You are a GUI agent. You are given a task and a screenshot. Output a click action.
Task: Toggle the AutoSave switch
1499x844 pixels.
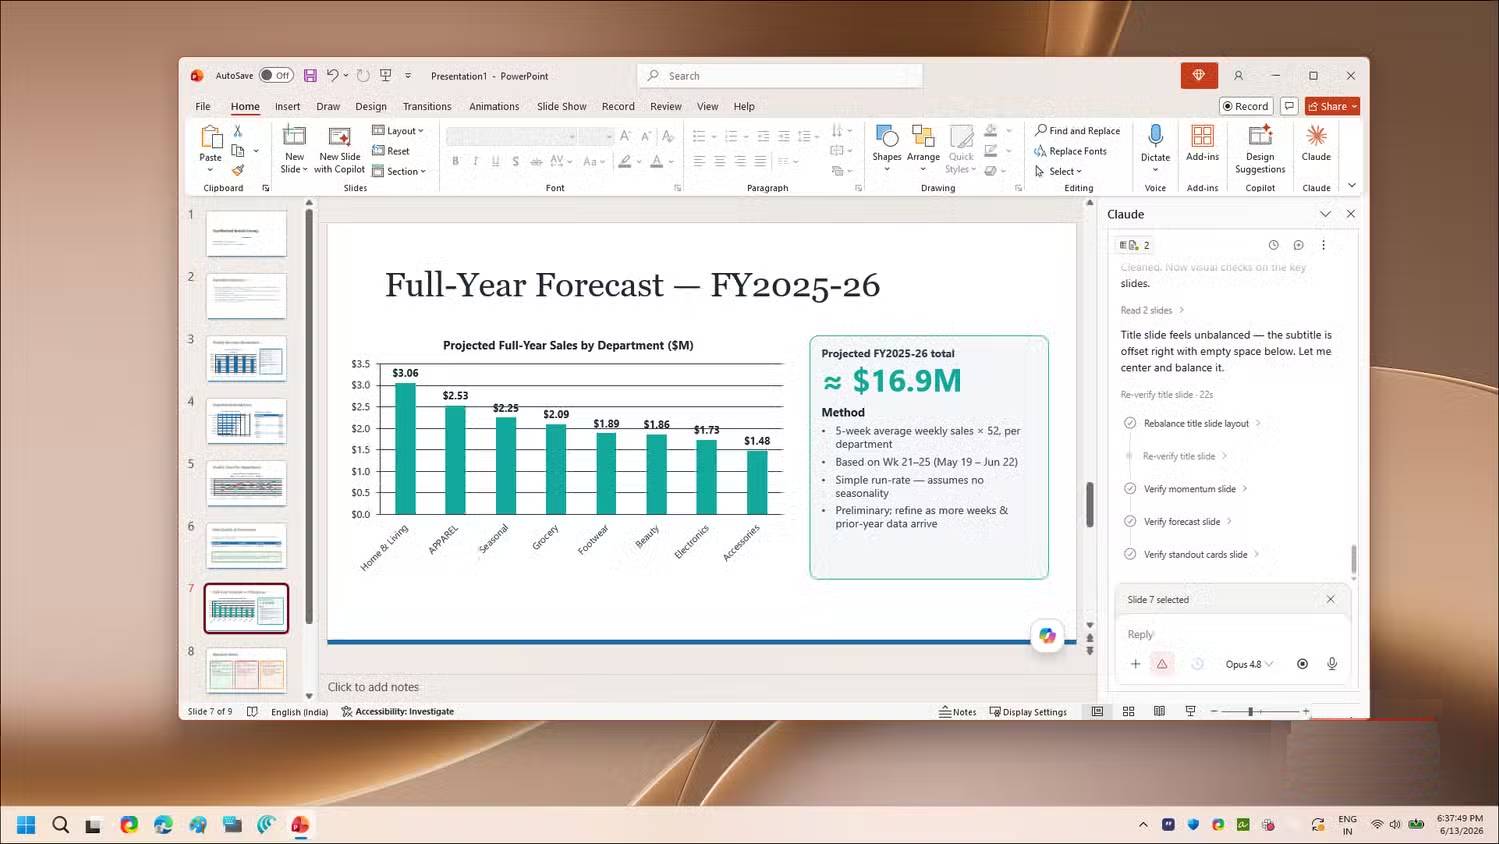click(276, 75)
